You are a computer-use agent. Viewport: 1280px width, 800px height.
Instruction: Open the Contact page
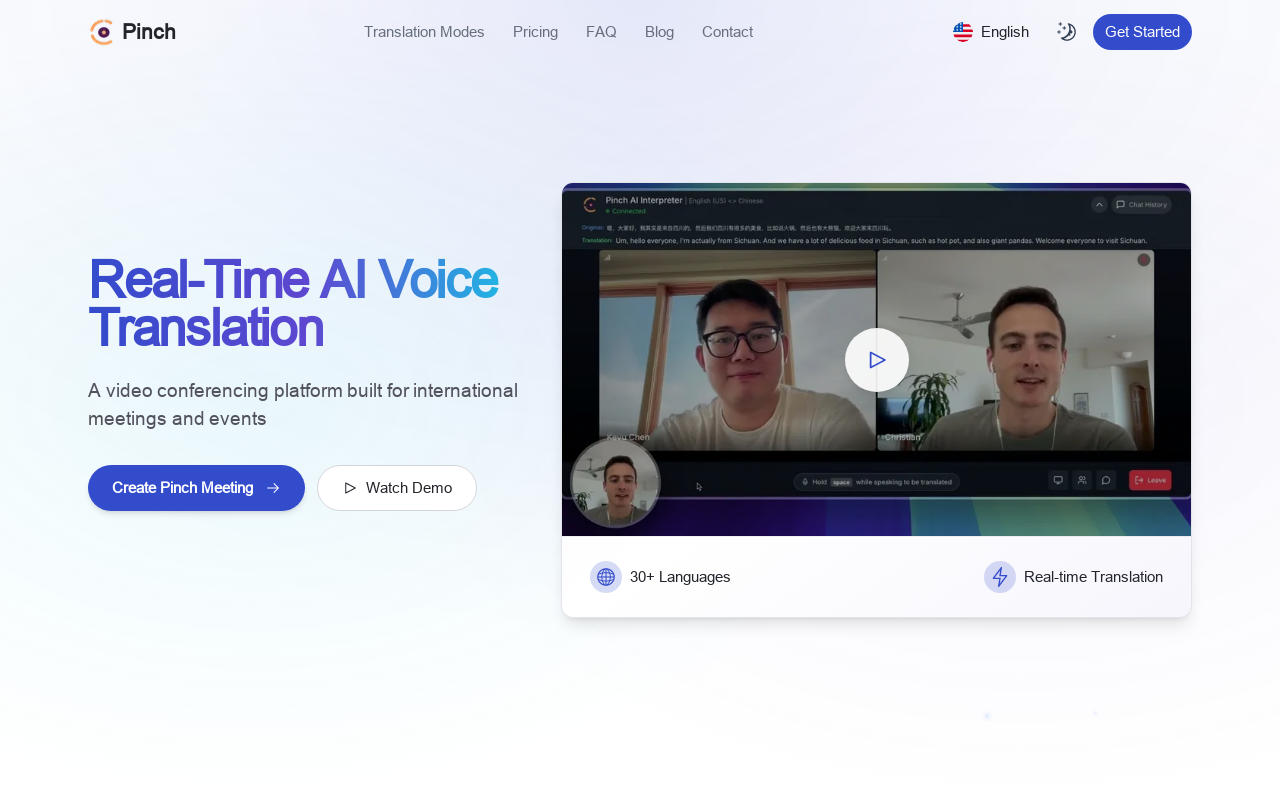(x=727, y=32)
